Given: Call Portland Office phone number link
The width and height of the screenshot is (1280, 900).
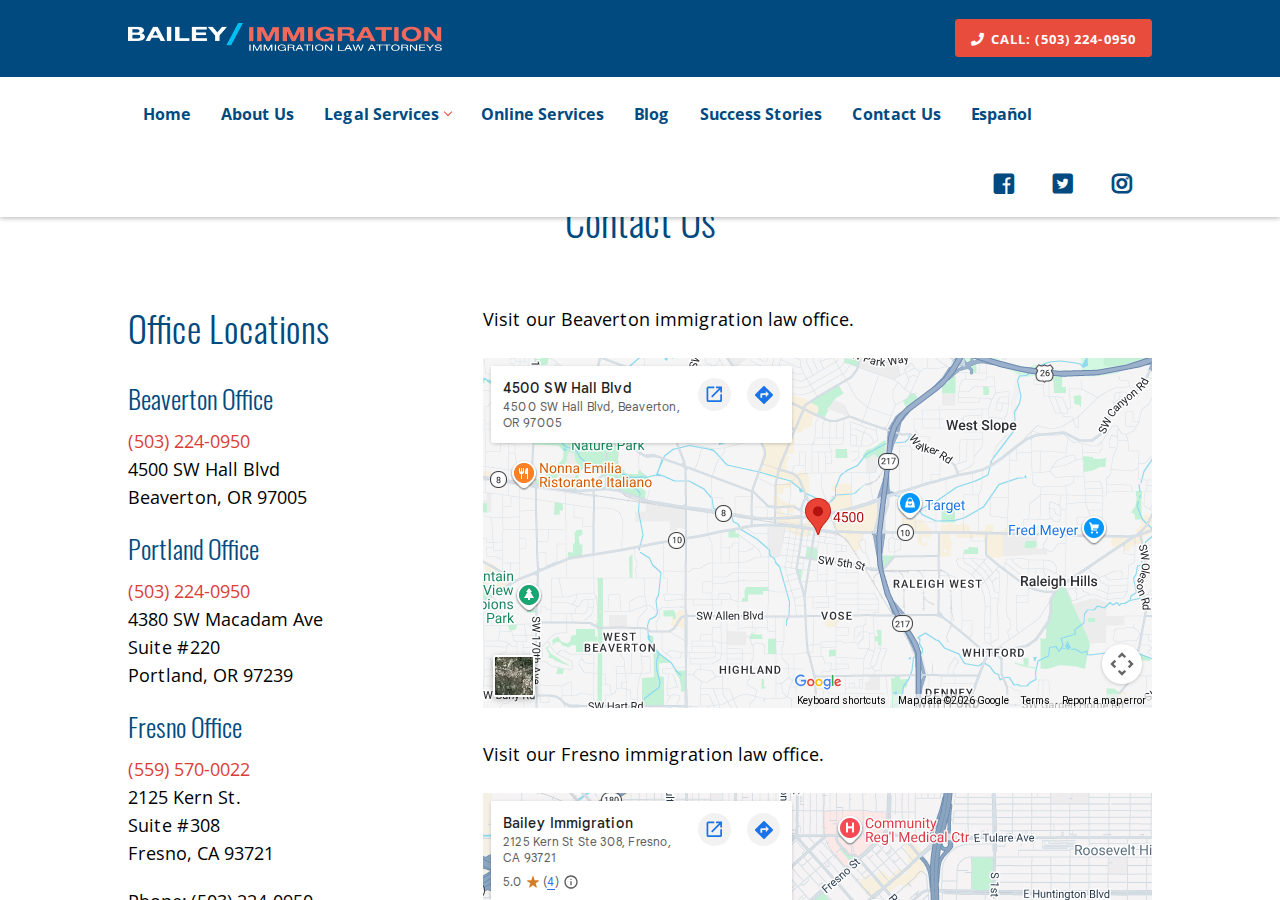Looking at the screenshot, I should (x=189, y=591).
